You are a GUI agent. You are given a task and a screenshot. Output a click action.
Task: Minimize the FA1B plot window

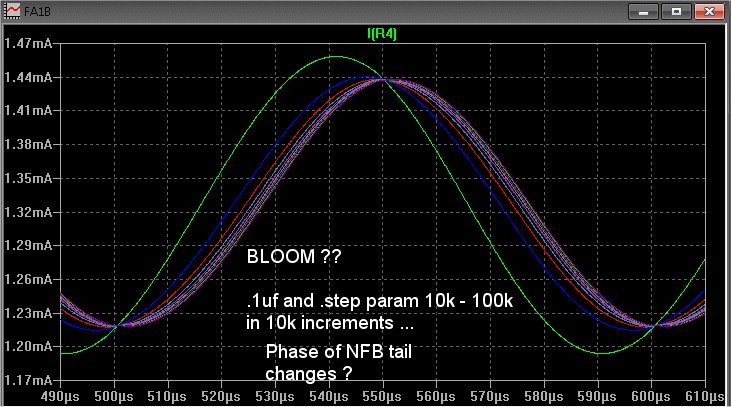643,12
